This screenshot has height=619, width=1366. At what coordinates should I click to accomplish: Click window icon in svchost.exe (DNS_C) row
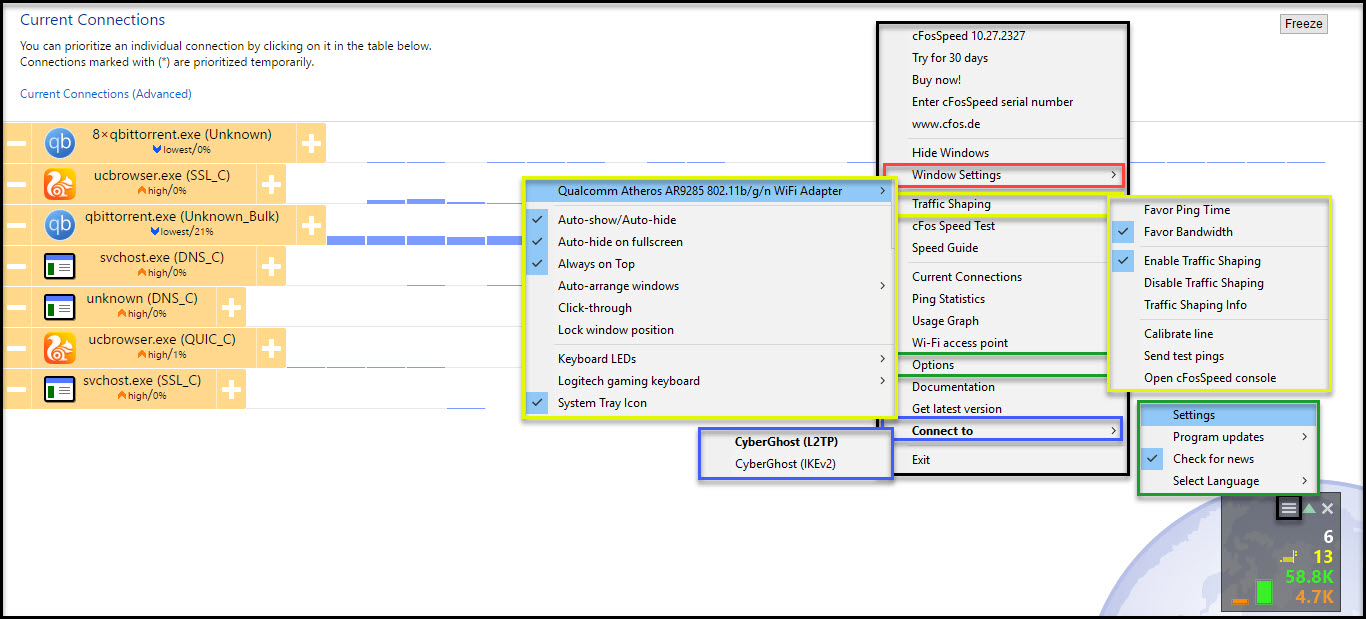[x=60, y=266]
